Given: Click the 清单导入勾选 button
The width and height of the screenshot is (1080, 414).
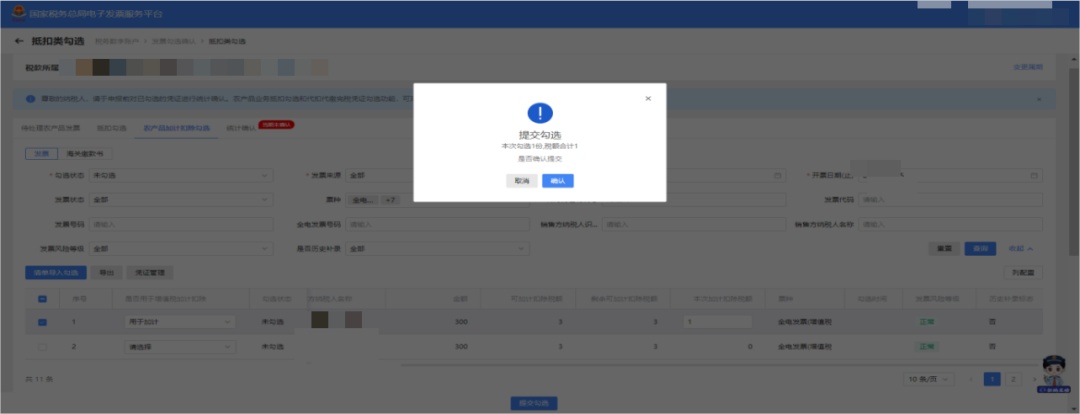Looking at the screenshot, I should coord(56,273).
